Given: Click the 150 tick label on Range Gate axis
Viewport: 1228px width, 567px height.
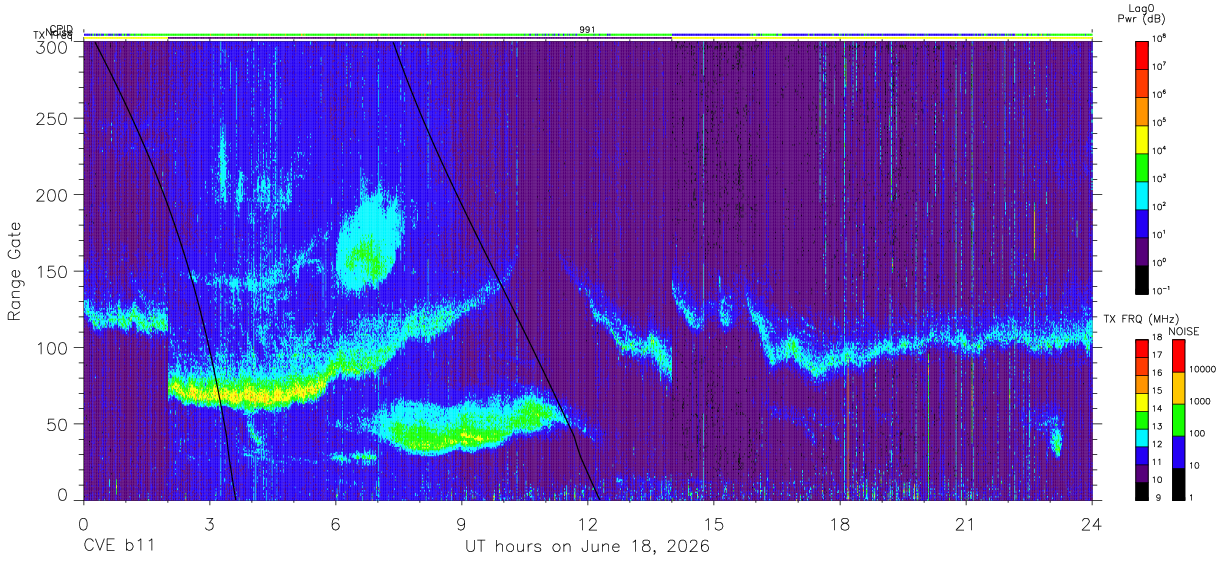Looking at the screenshot, I should pos(52,272).
